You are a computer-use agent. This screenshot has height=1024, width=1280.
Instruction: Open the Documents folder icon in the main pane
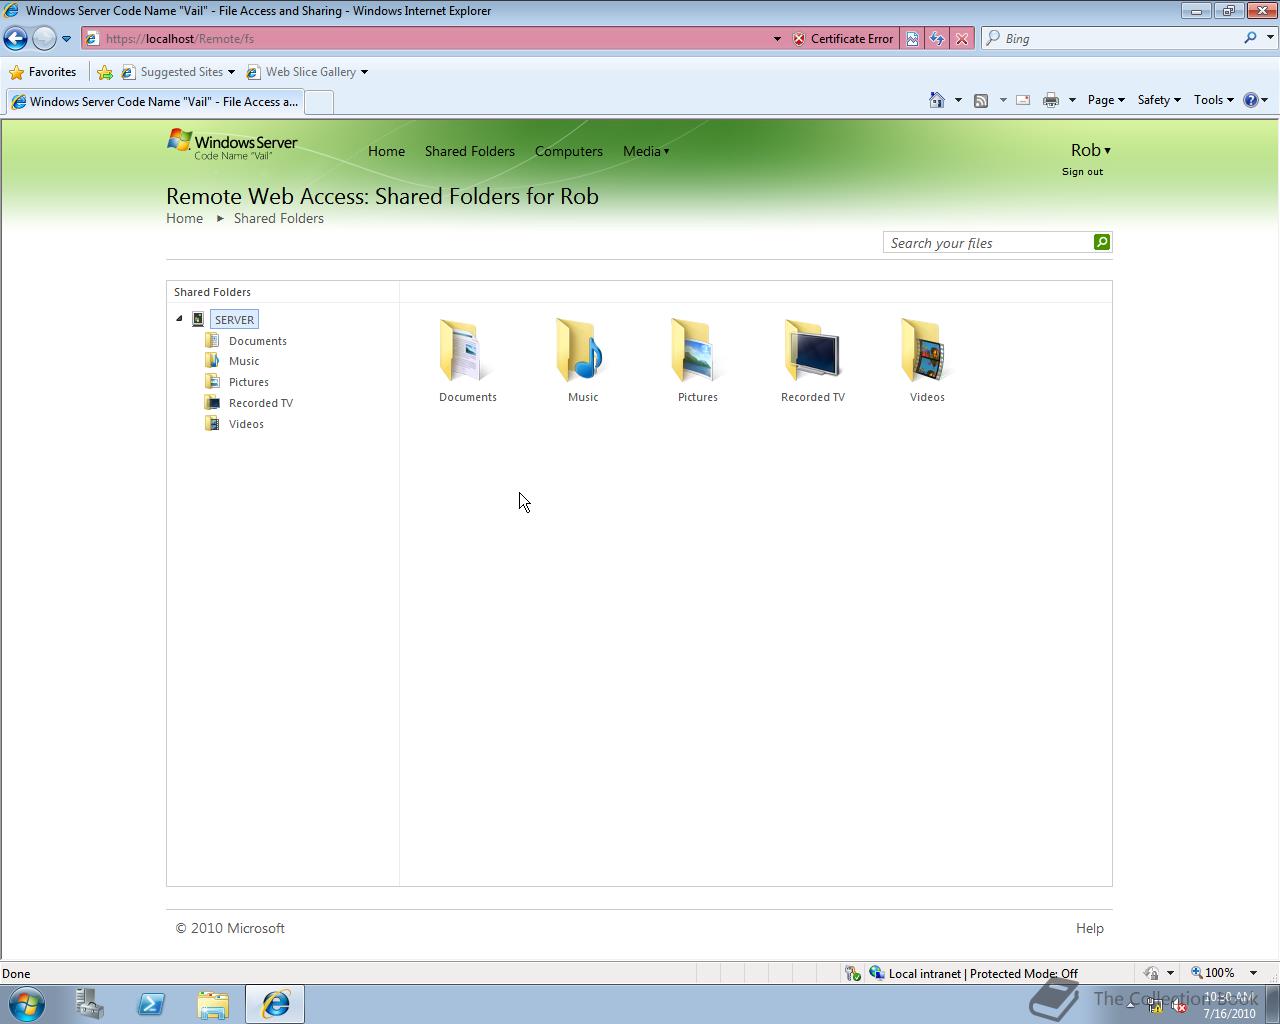click(467, 351)
